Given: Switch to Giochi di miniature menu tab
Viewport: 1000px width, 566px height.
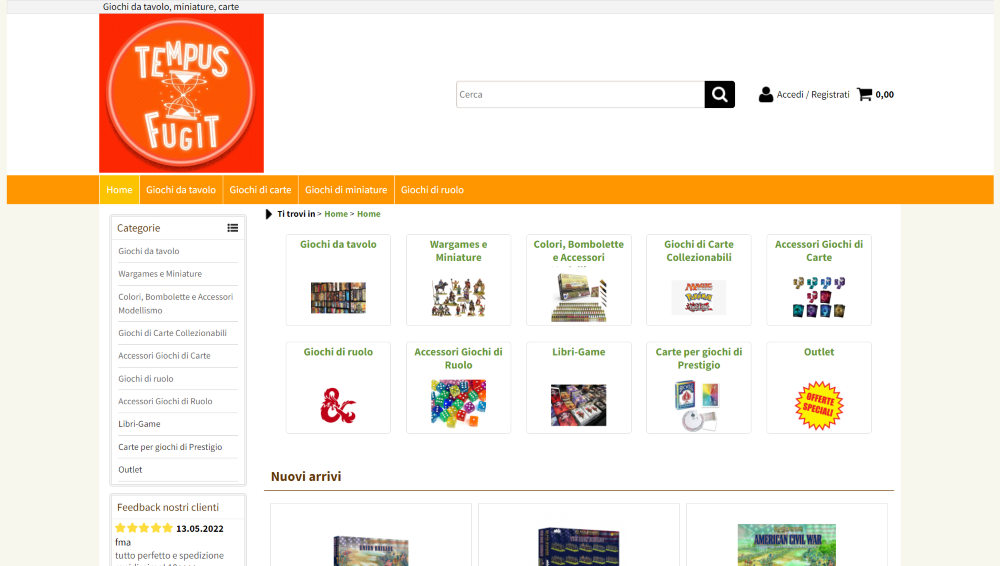Looking at the screenshot, I should [346, 190].
